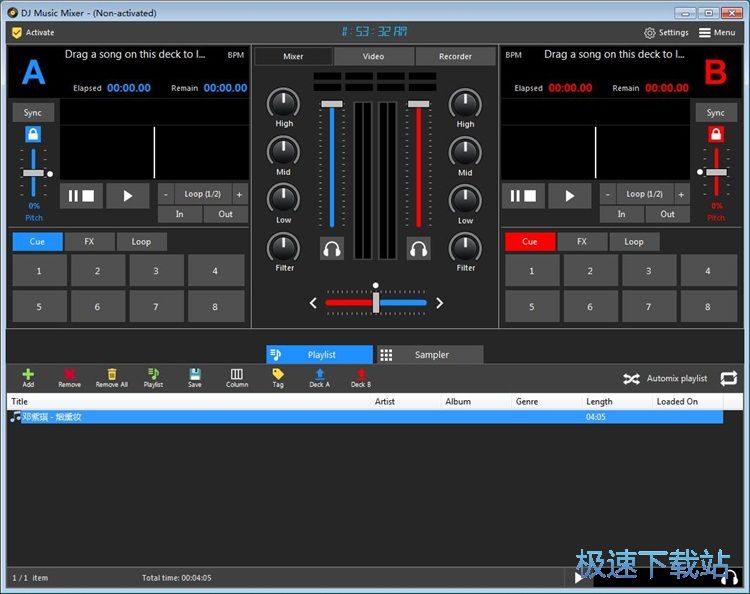Load the track to Deck B
Screen dimensions: 750x594
pos(360,375)
